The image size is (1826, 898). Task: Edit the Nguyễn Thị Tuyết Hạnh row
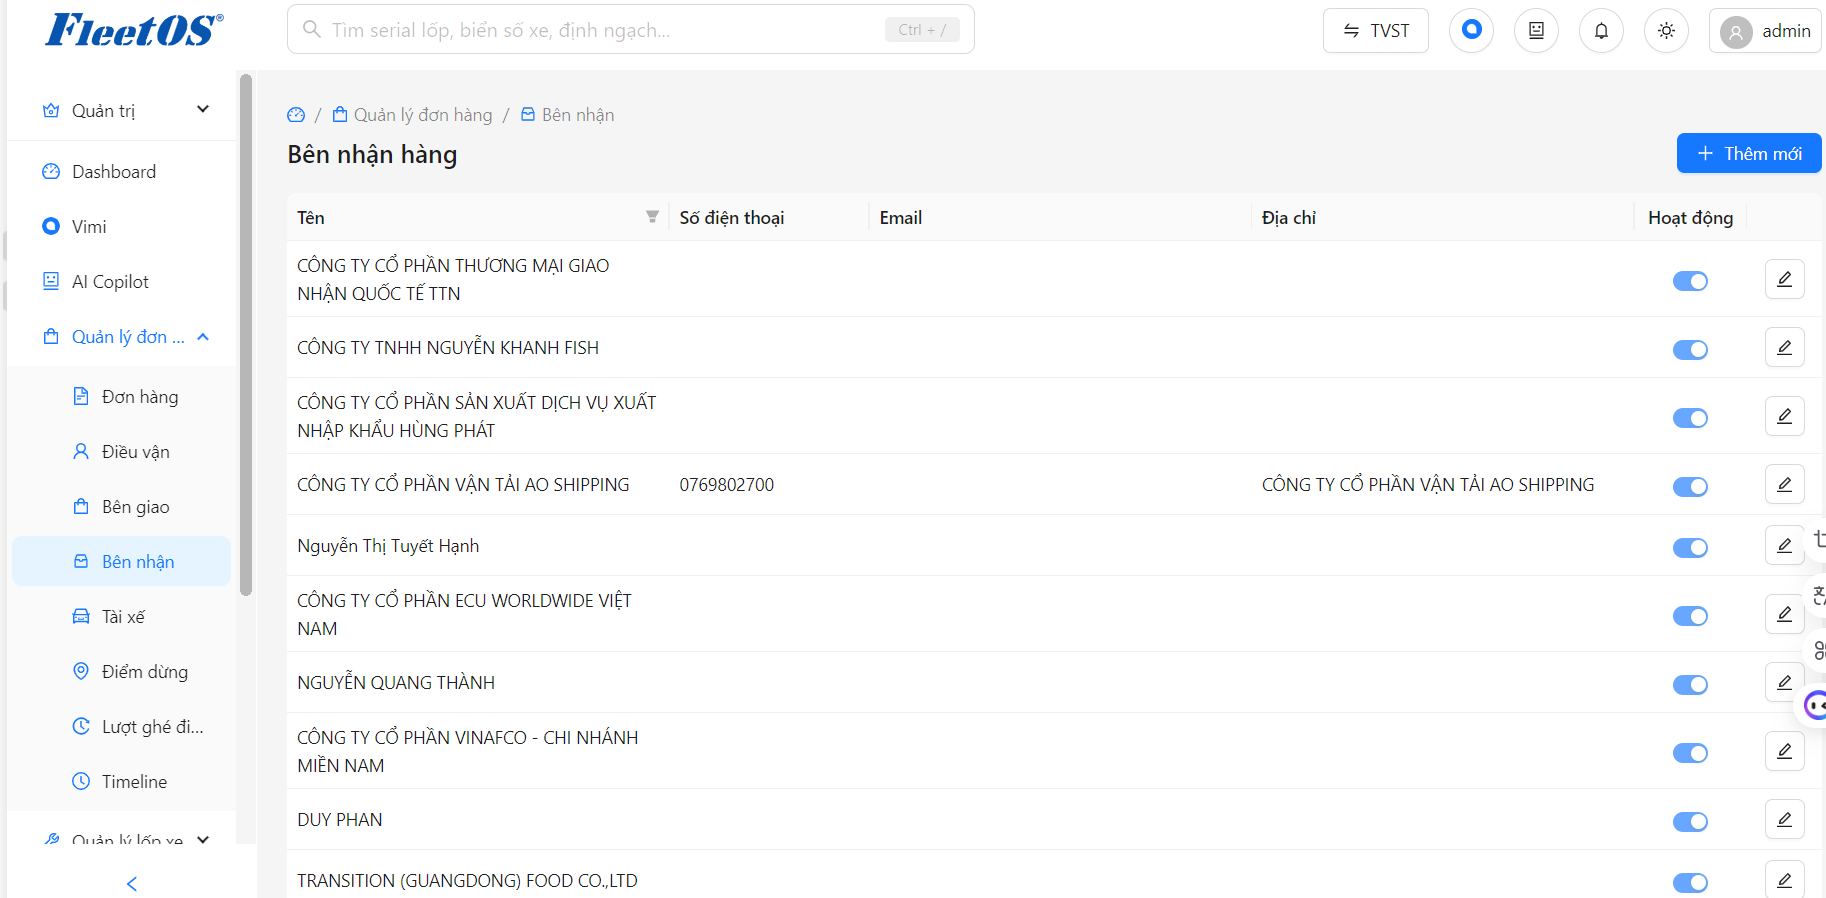tap(1784, 545)
